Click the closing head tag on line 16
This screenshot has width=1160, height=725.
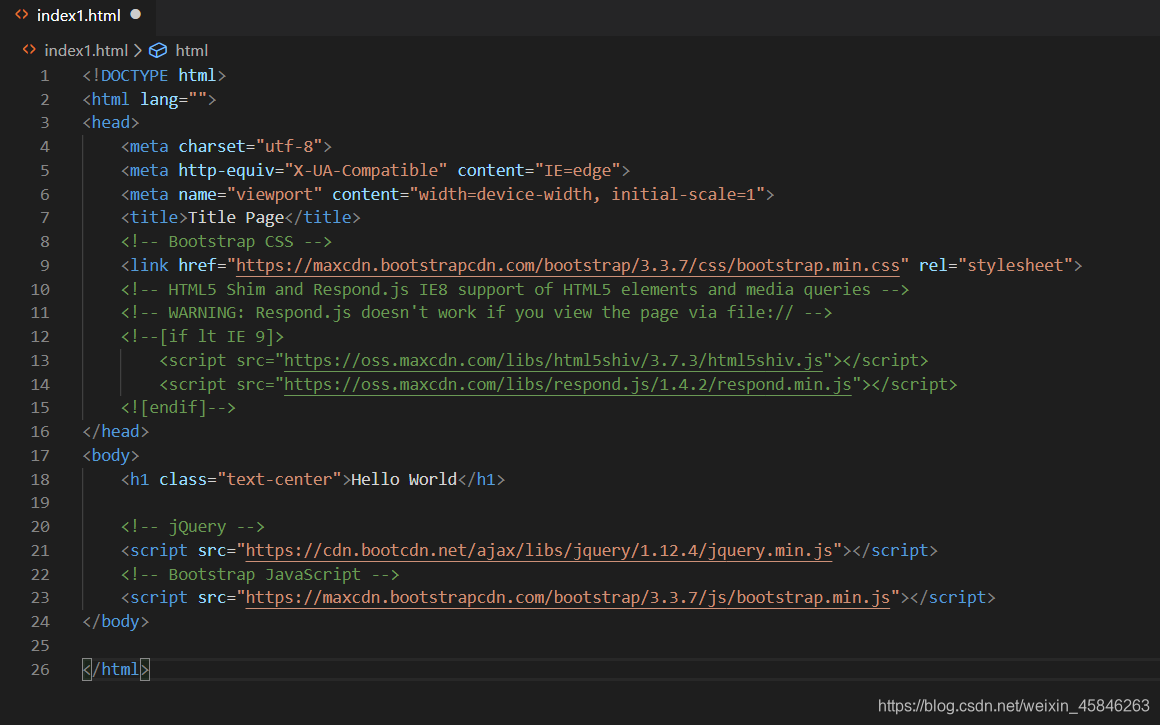pyautogui.click(x=115, y=432)
